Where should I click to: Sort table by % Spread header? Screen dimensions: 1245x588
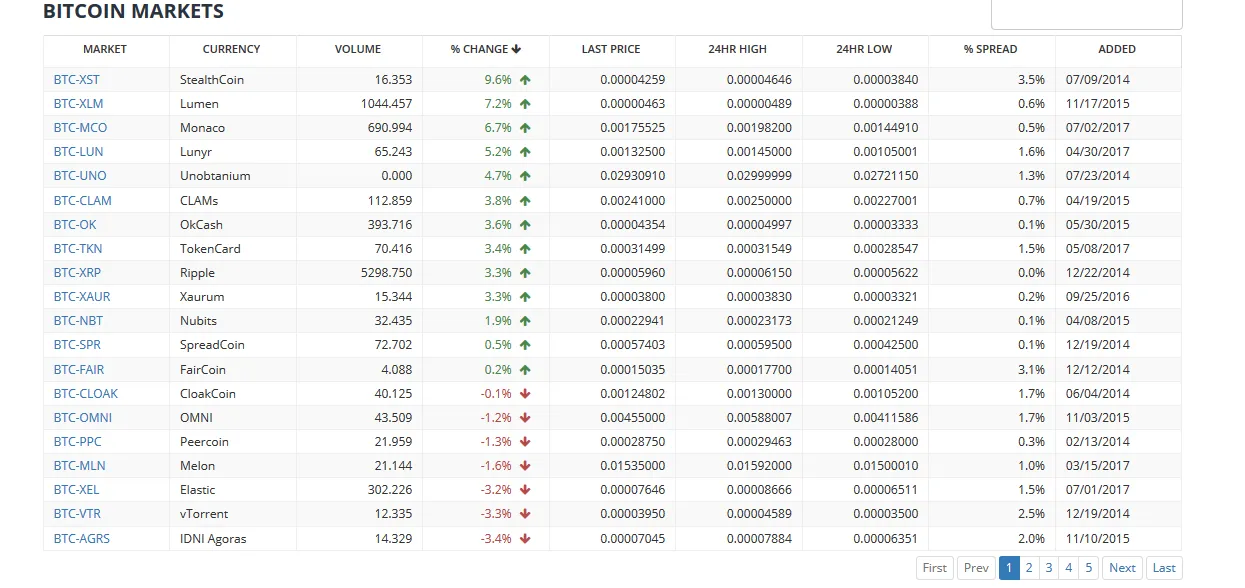click(991, 49)
